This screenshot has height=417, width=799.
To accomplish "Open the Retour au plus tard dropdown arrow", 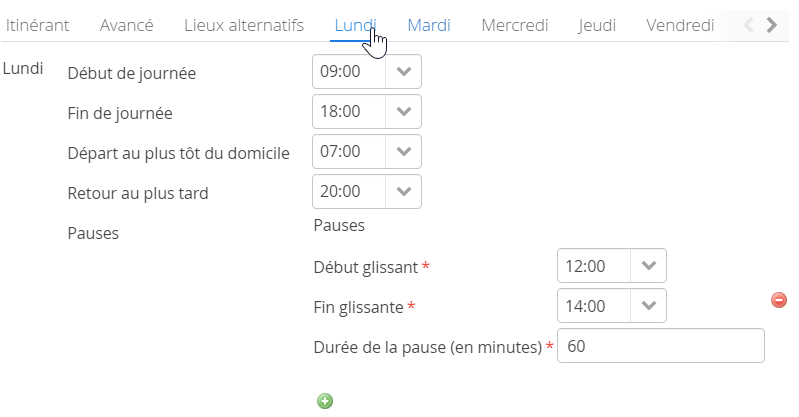I will pos(404,191).
